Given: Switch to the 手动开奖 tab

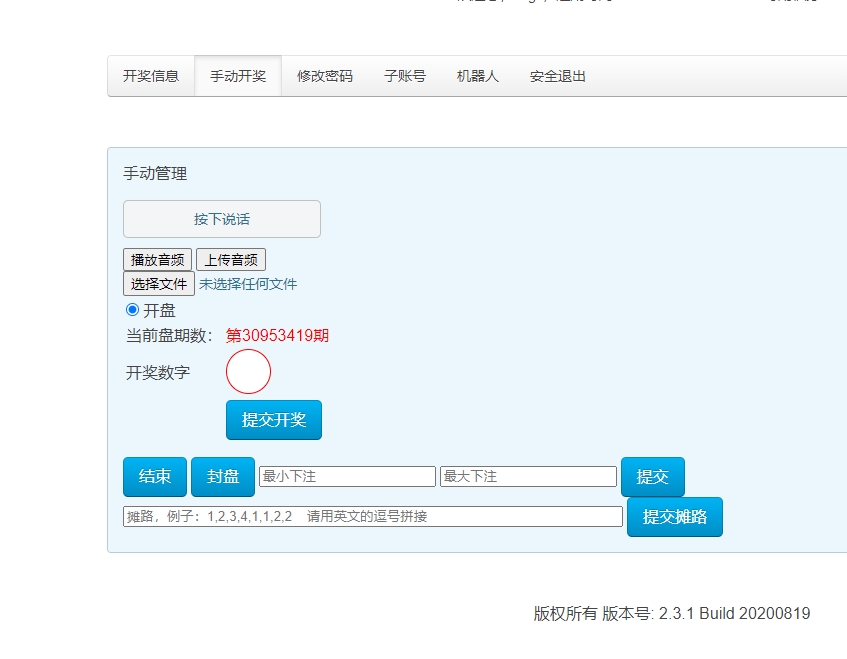Looking at the screenshot, I should pyautogui.click(x=238, y=76).
